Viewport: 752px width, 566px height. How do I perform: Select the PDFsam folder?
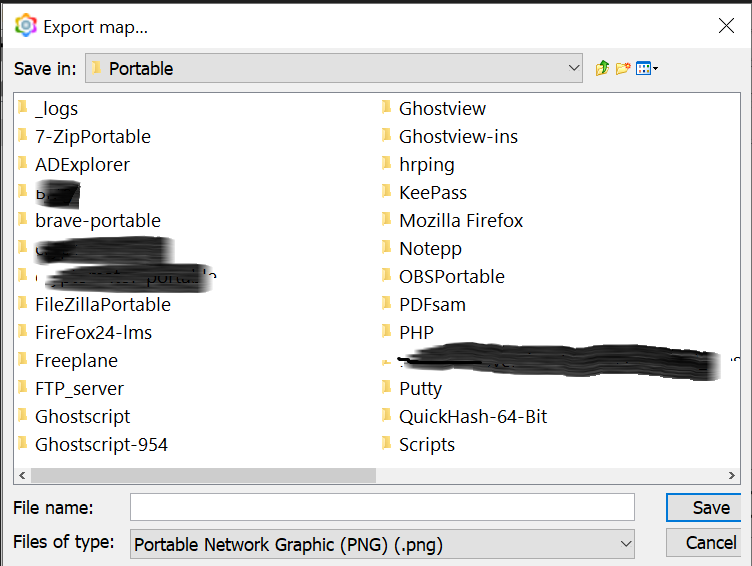tap(432, 305)
